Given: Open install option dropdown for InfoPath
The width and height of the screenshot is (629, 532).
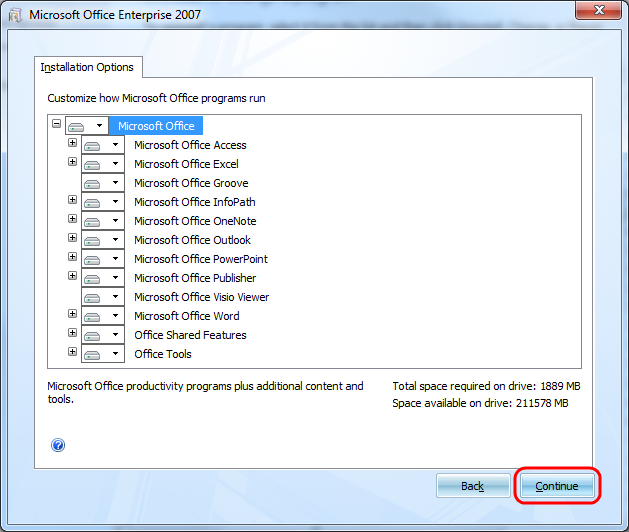Looking at the screenshot, I should click(103, 202).
